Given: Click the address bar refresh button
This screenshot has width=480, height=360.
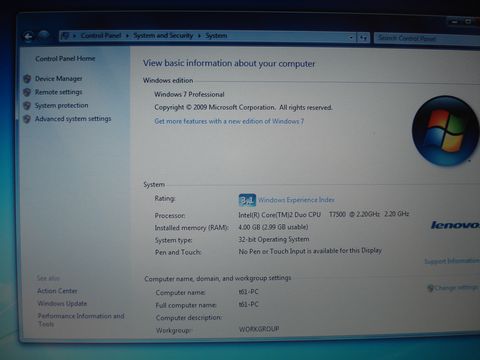Looking at the screenshot, I should (363, 38).
